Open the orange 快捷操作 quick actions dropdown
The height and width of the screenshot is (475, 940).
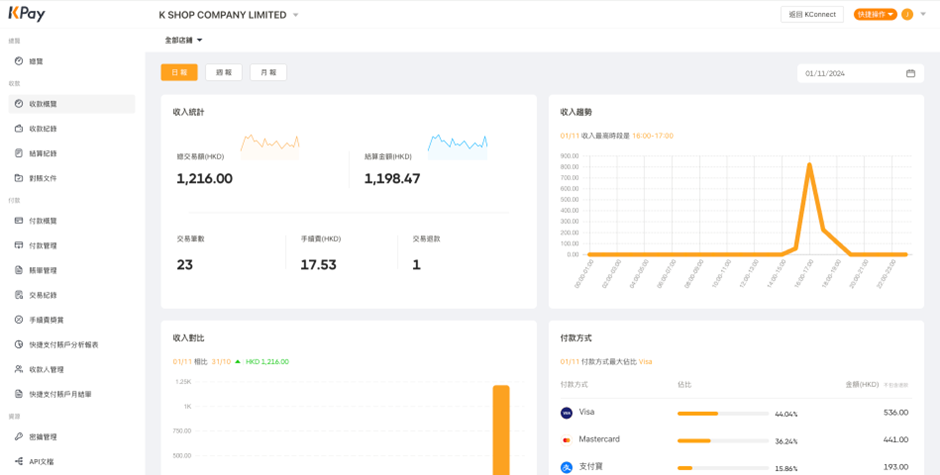[875, 14]
